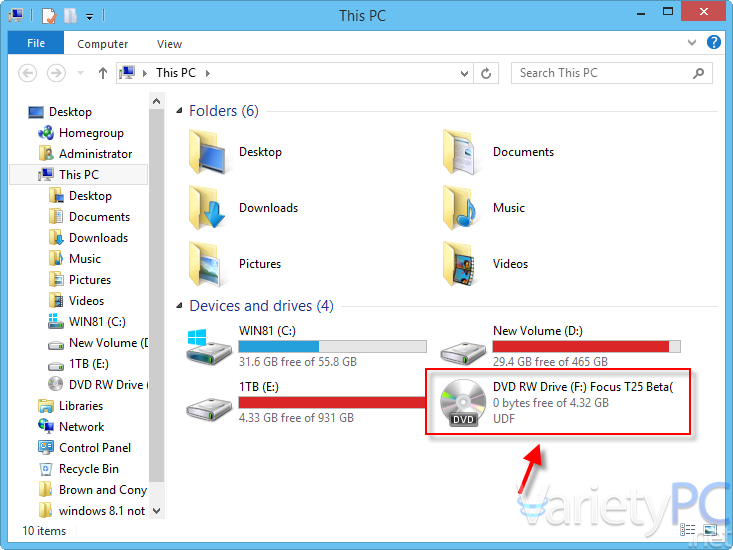Click the system icon in the title bar
Viewport: 733px width, 550px height.
click(16, 16)
